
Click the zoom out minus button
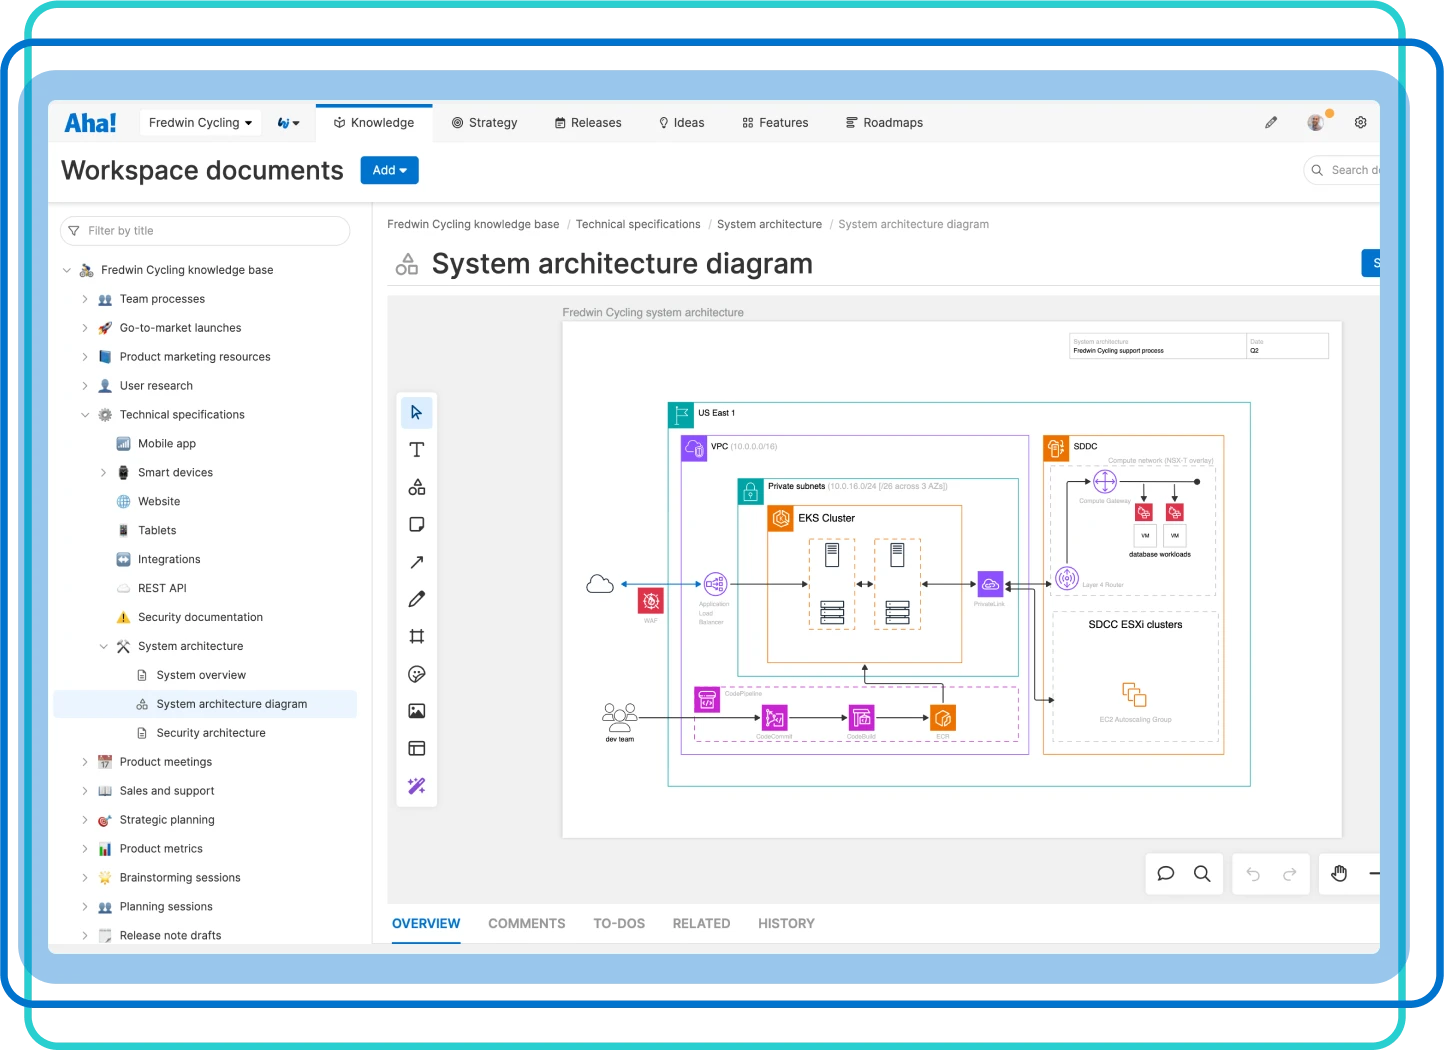pyautogui.click(x=1374, y=874)
